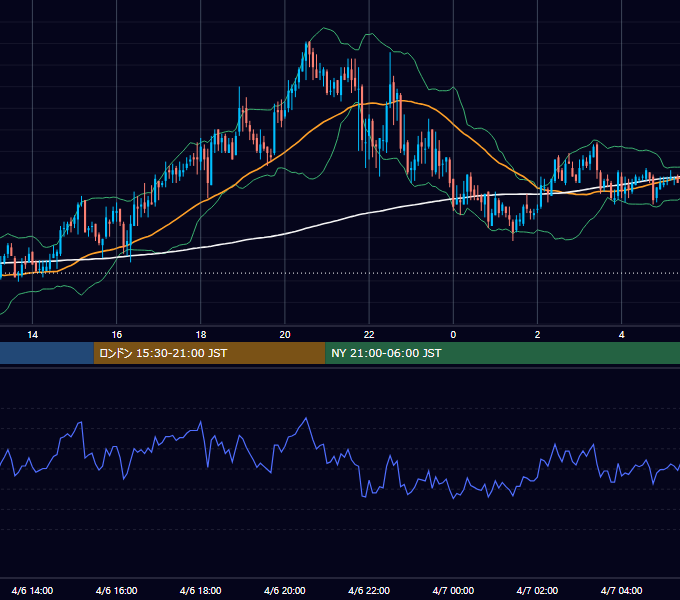Click the 4/7 02:00 date label
680x600 pixels.
pos(537,590)
